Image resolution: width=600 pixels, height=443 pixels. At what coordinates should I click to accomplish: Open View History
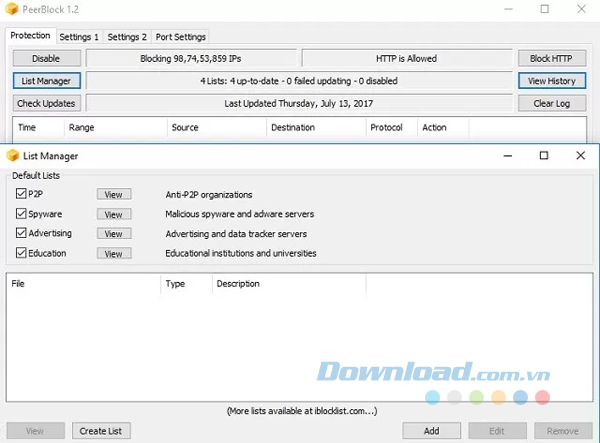click(x=551, y=81)
